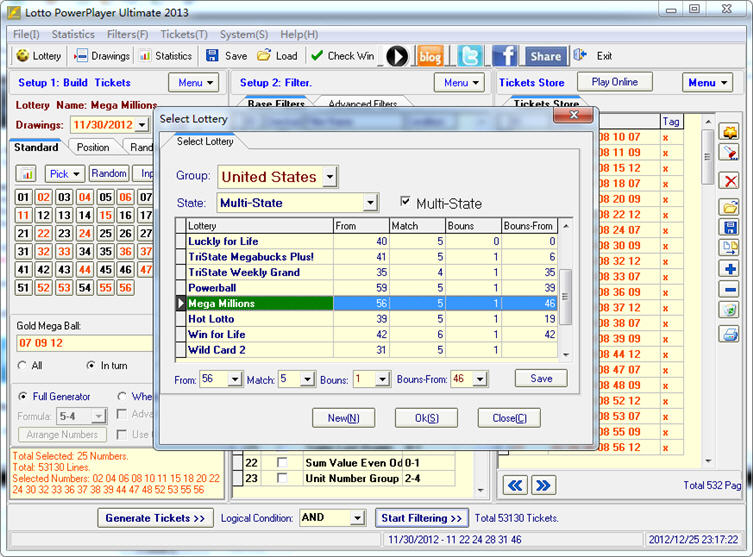
Task: Switch to the Position tab
Action: click(x=93, y=147)
